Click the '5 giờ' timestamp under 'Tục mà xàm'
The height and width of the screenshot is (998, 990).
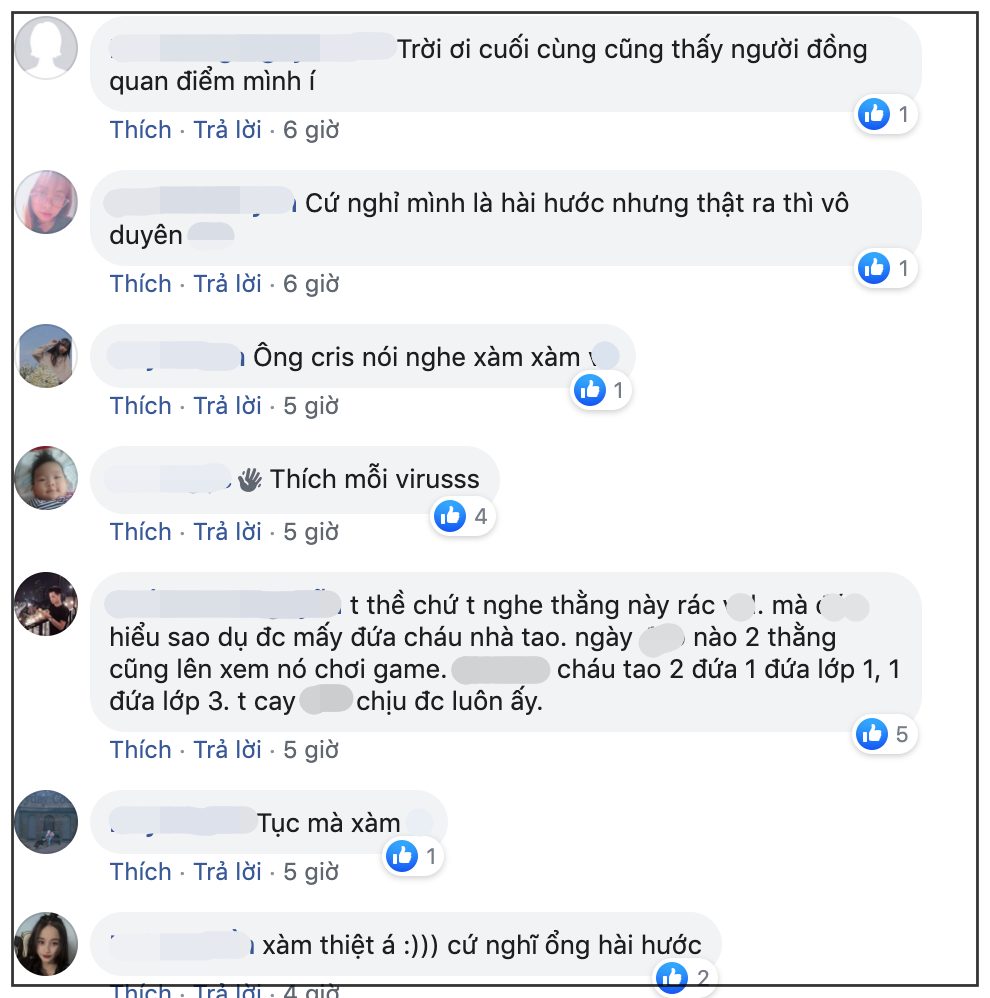coord(311,872)
